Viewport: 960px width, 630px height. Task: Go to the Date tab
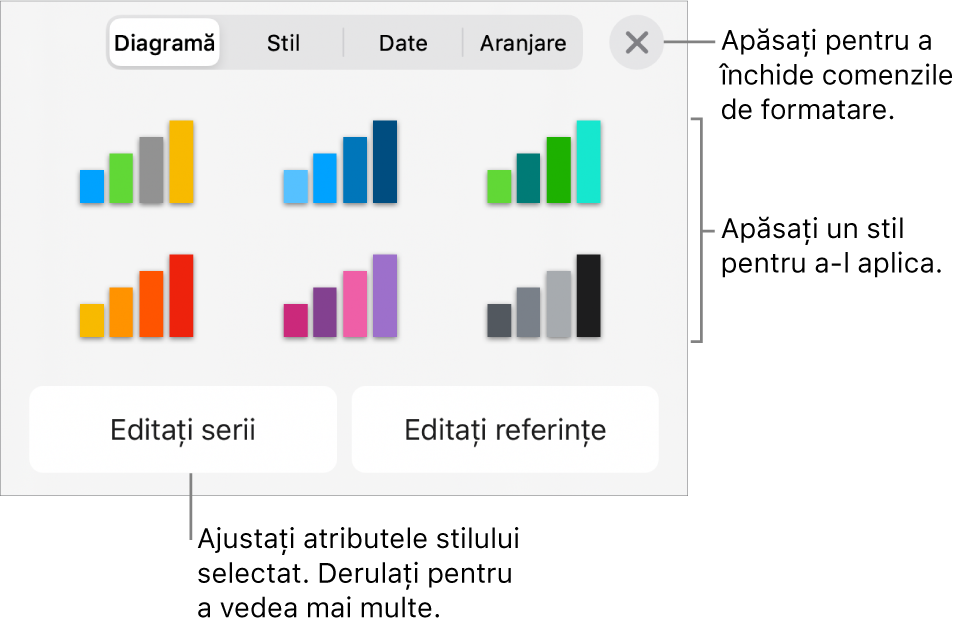[403, 43]
